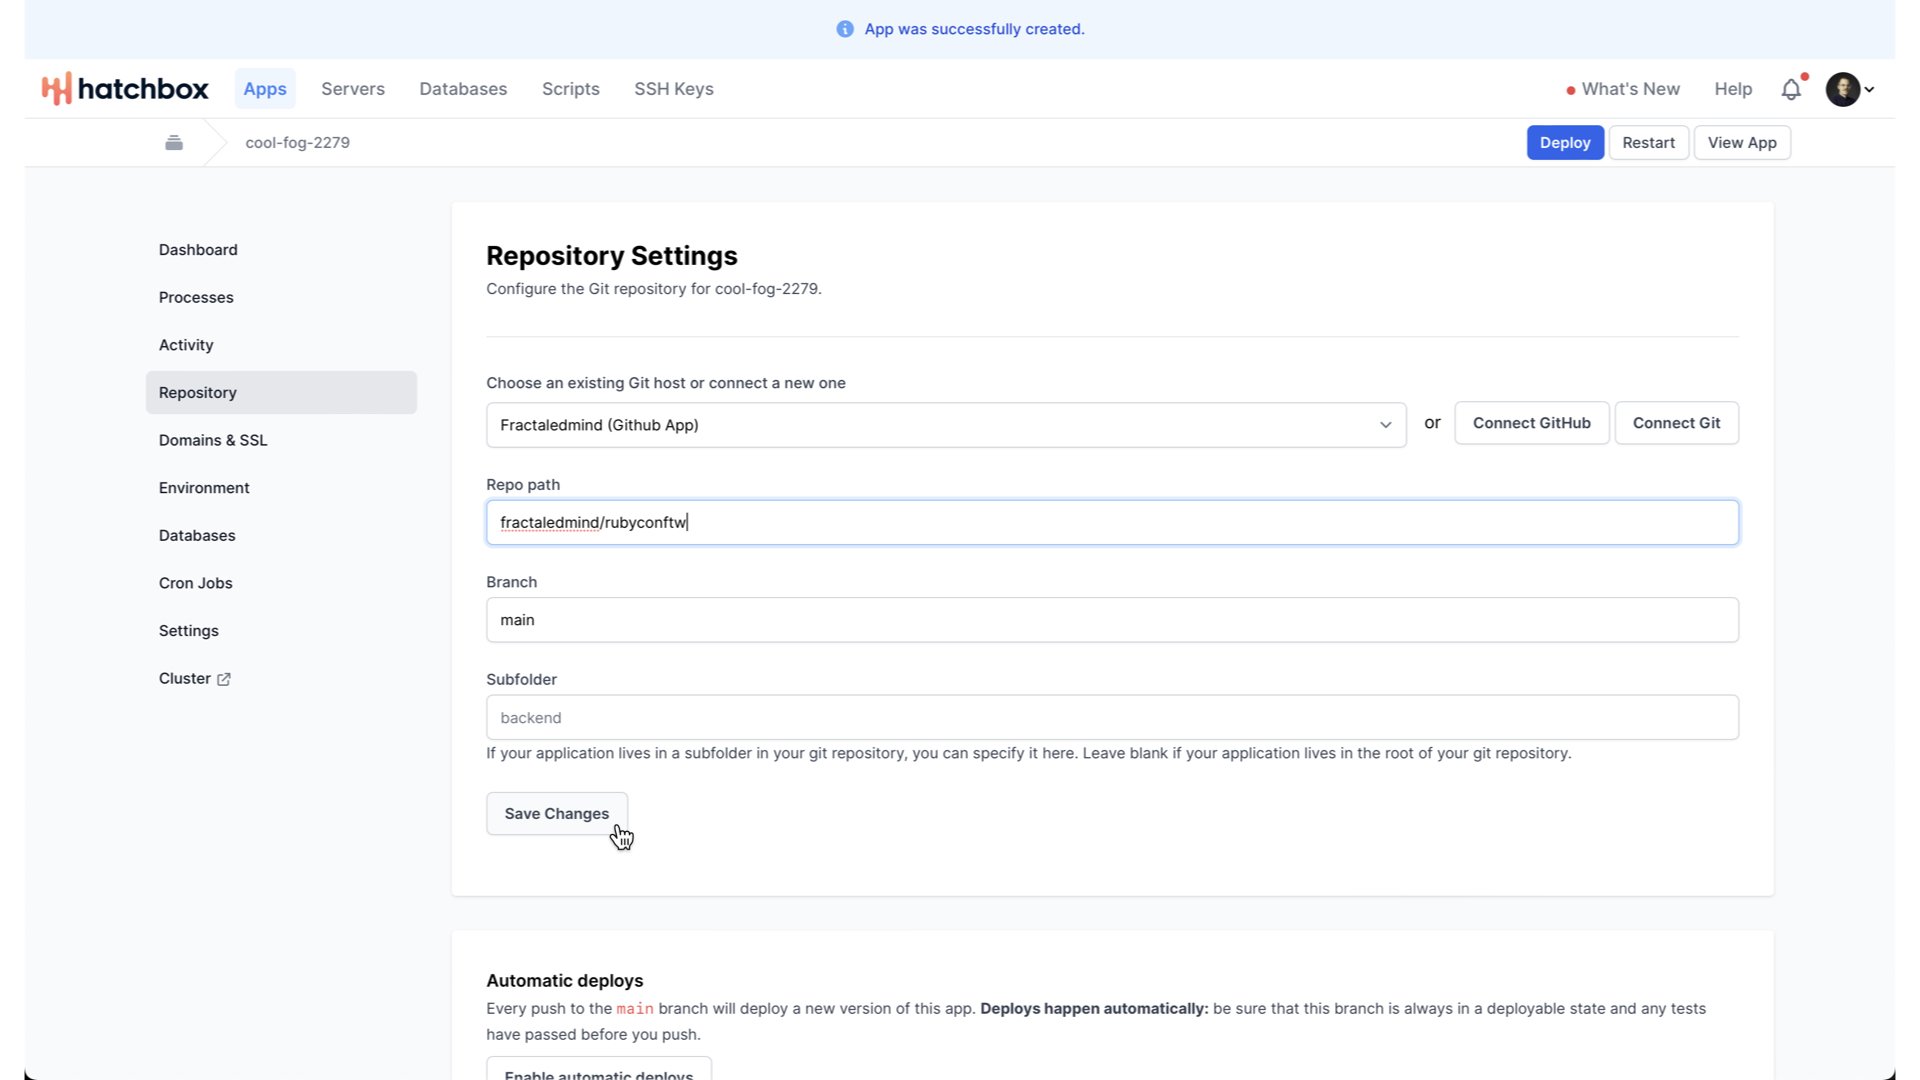
Task: Restart the app
Action: coord(1648,143)
